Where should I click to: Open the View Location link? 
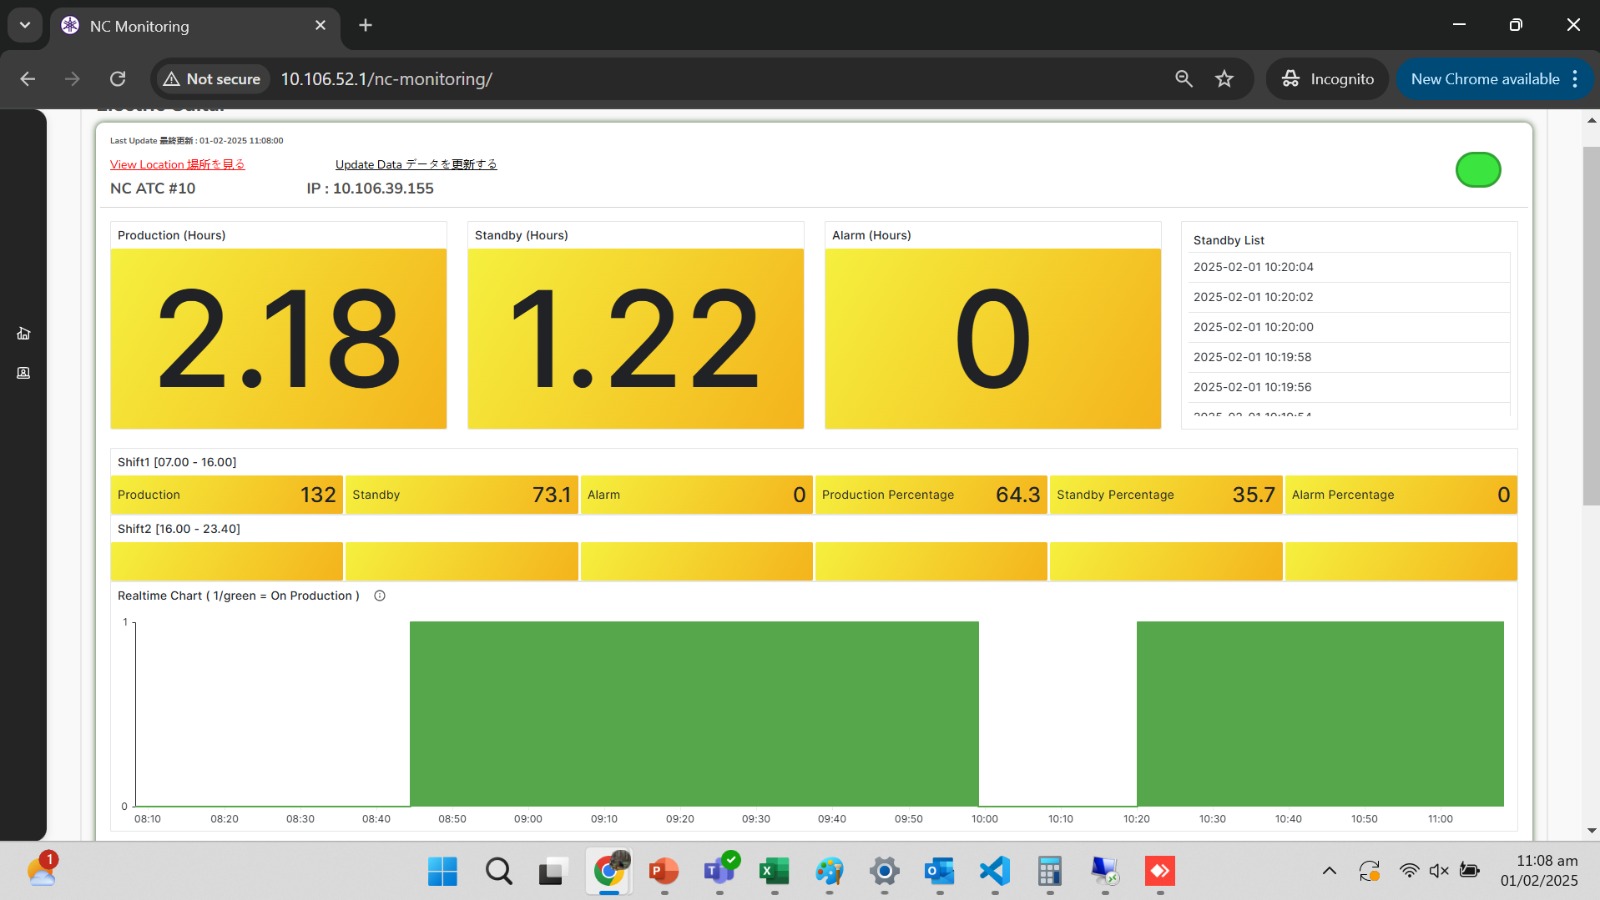177,165
